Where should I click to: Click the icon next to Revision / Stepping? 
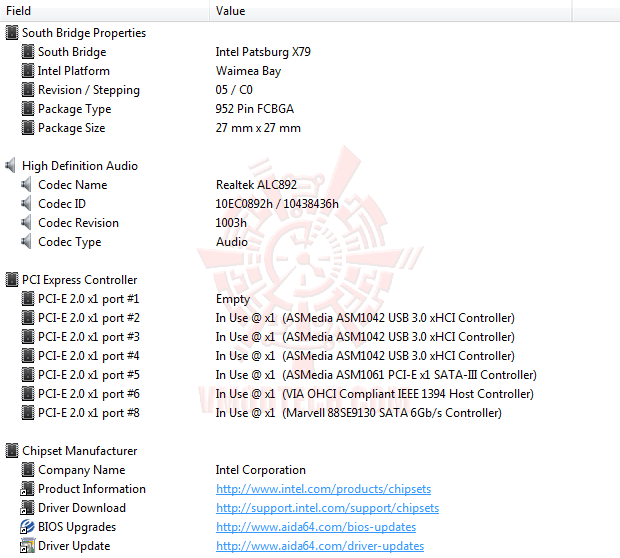point(28,90)
